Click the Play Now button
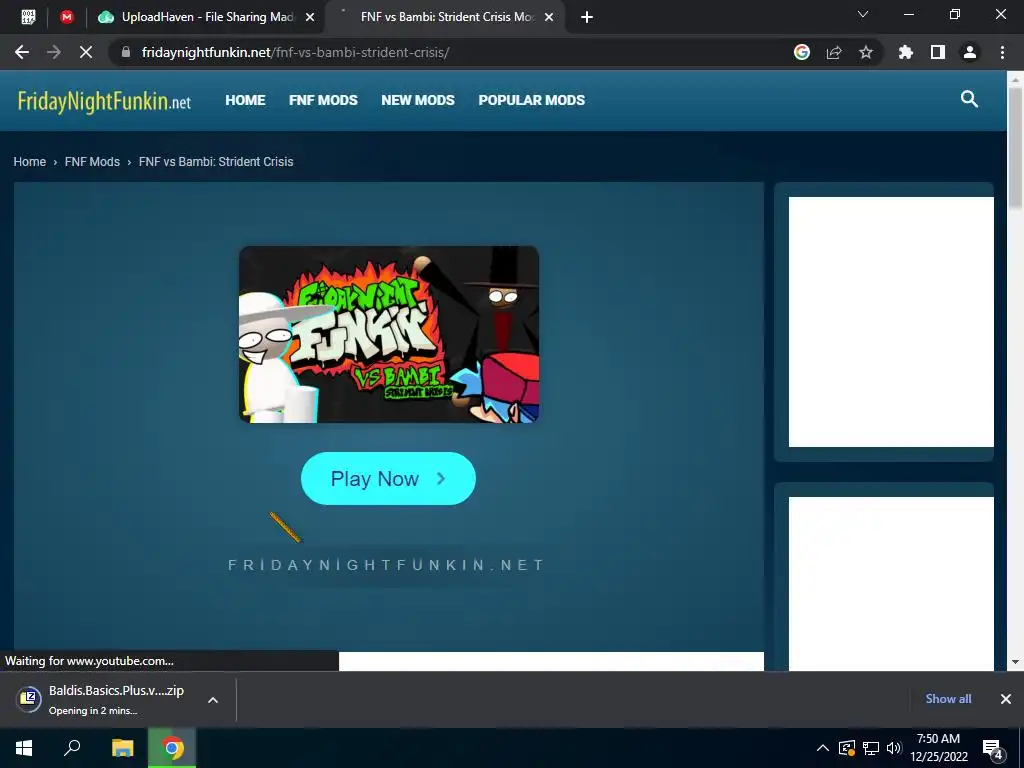 pyautogui.click(x=388, y=479)
